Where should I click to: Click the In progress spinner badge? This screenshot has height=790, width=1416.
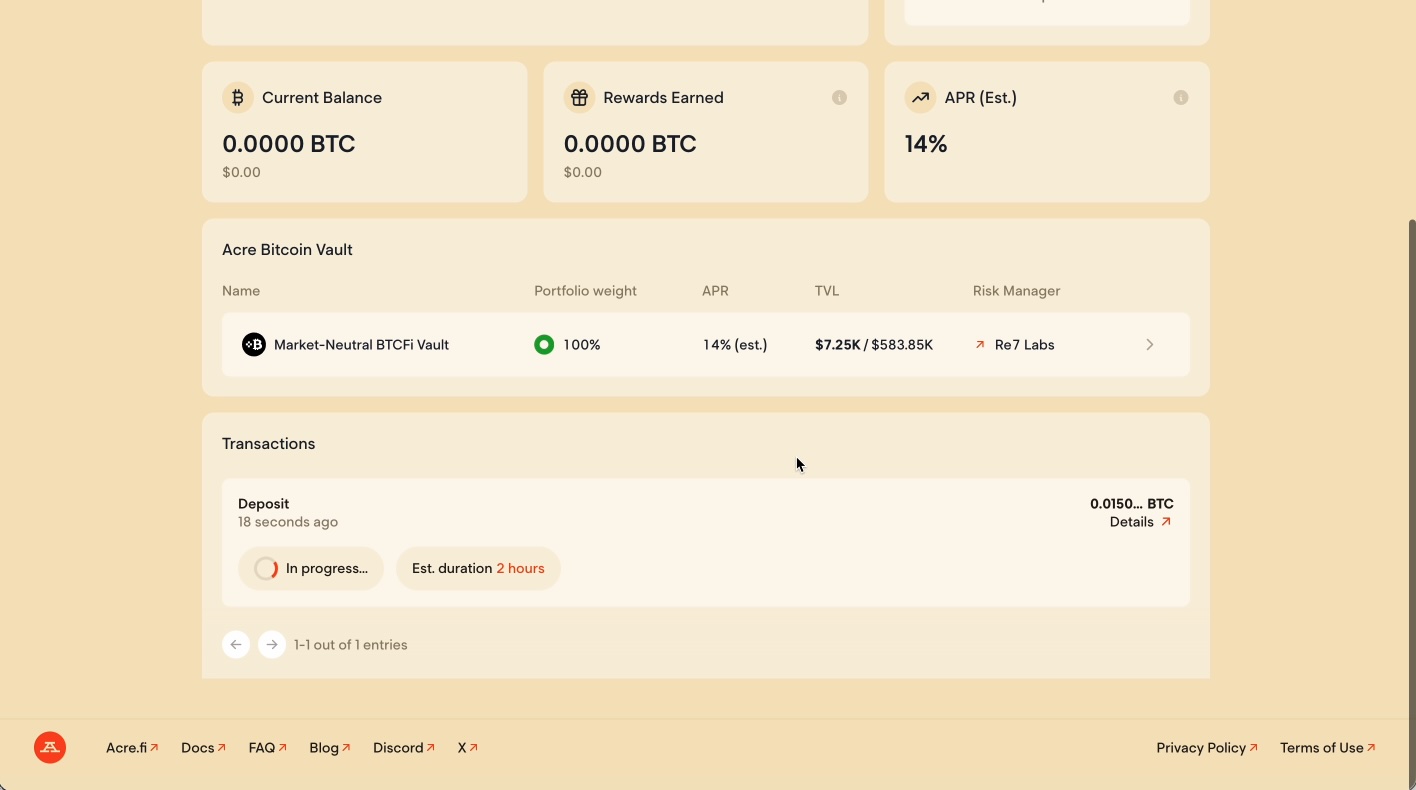(x=311, y=569)
